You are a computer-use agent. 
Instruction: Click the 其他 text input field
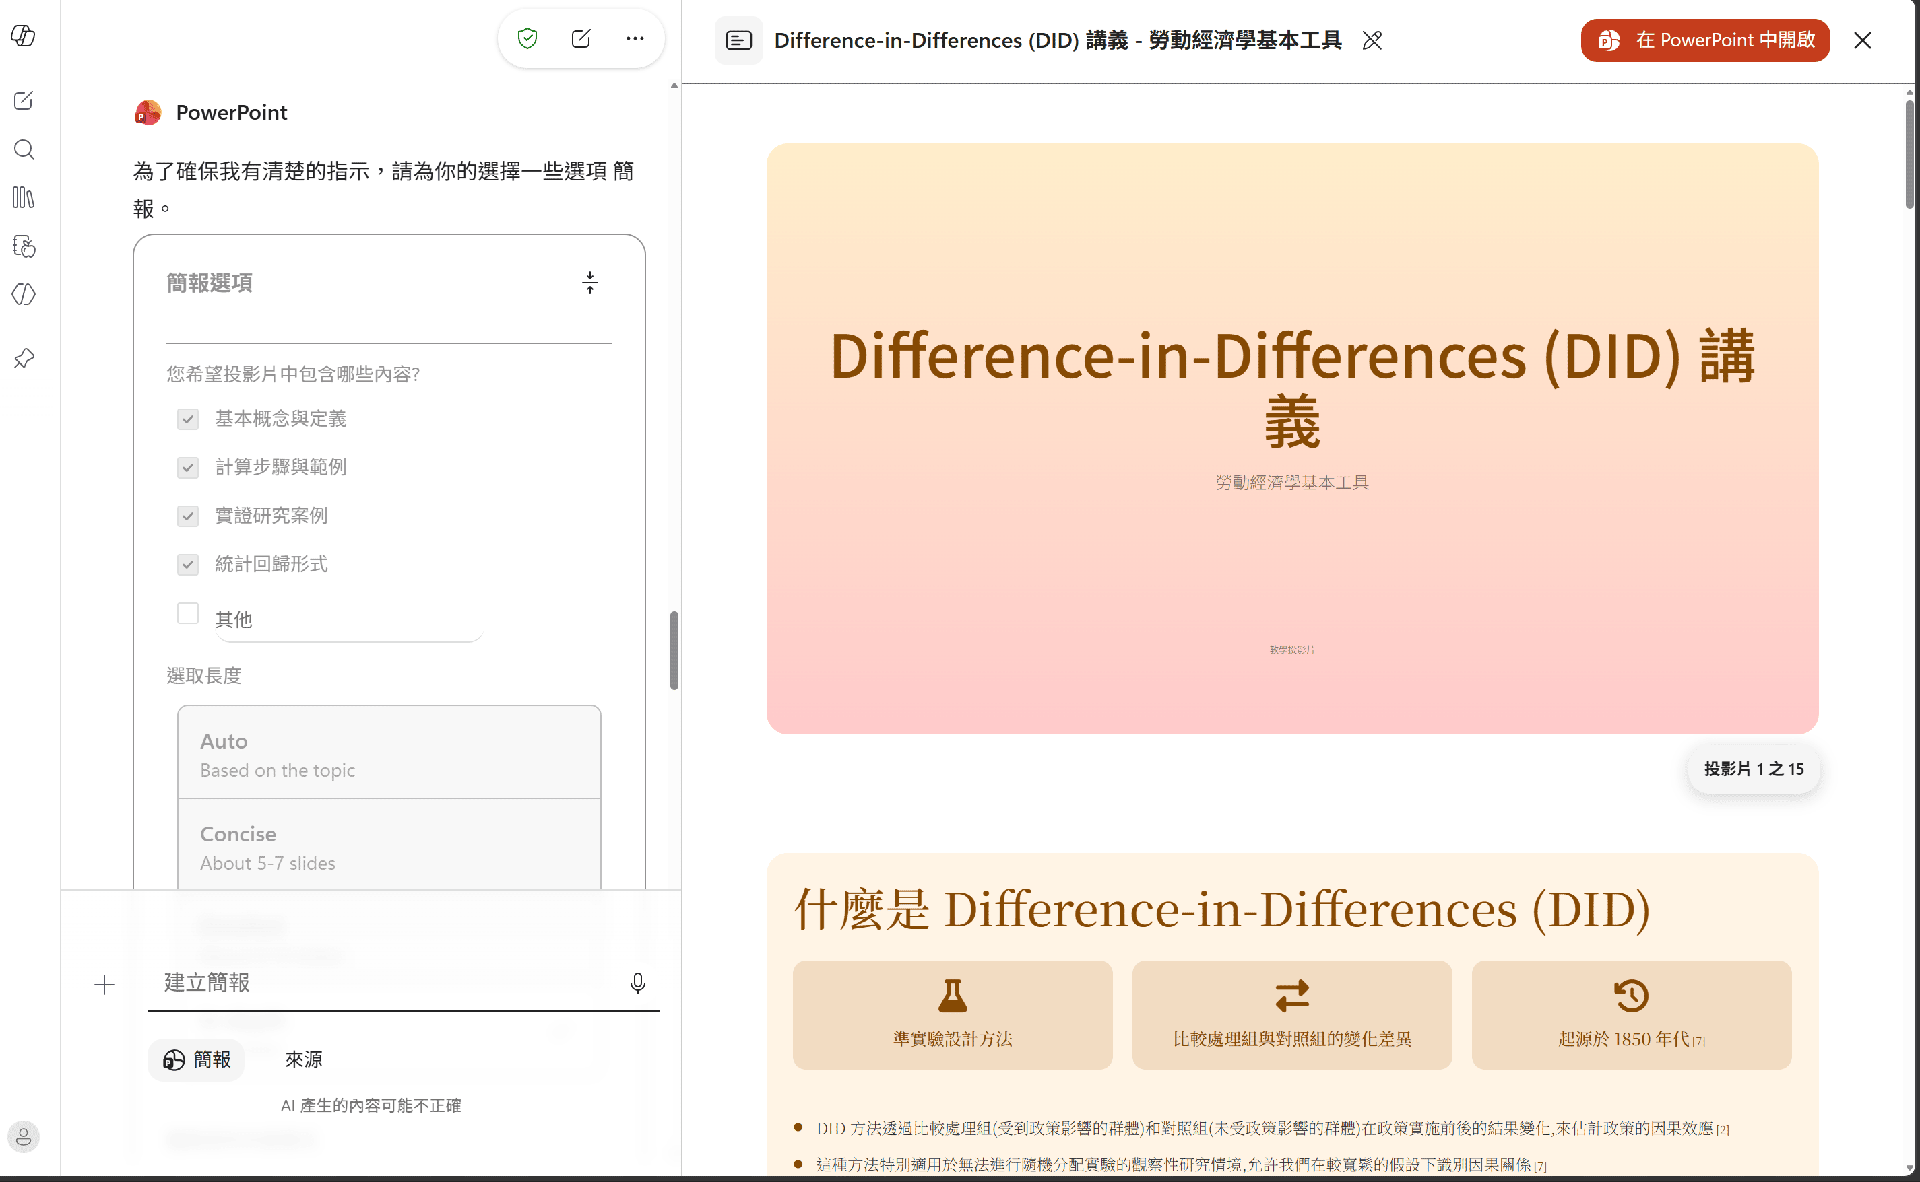[x=348, y=620]
